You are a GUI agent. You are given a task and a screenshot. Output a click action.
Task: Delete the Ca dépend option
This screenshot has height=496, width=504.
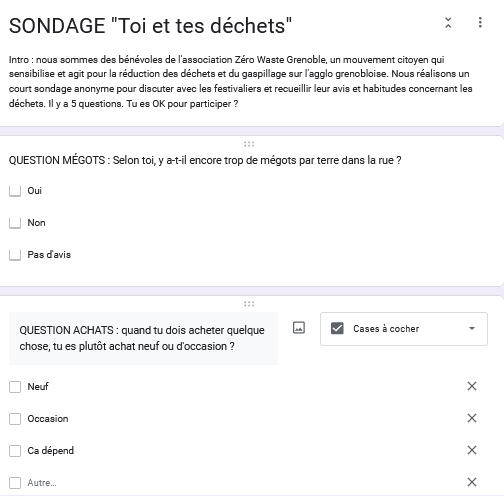point(472,450)
